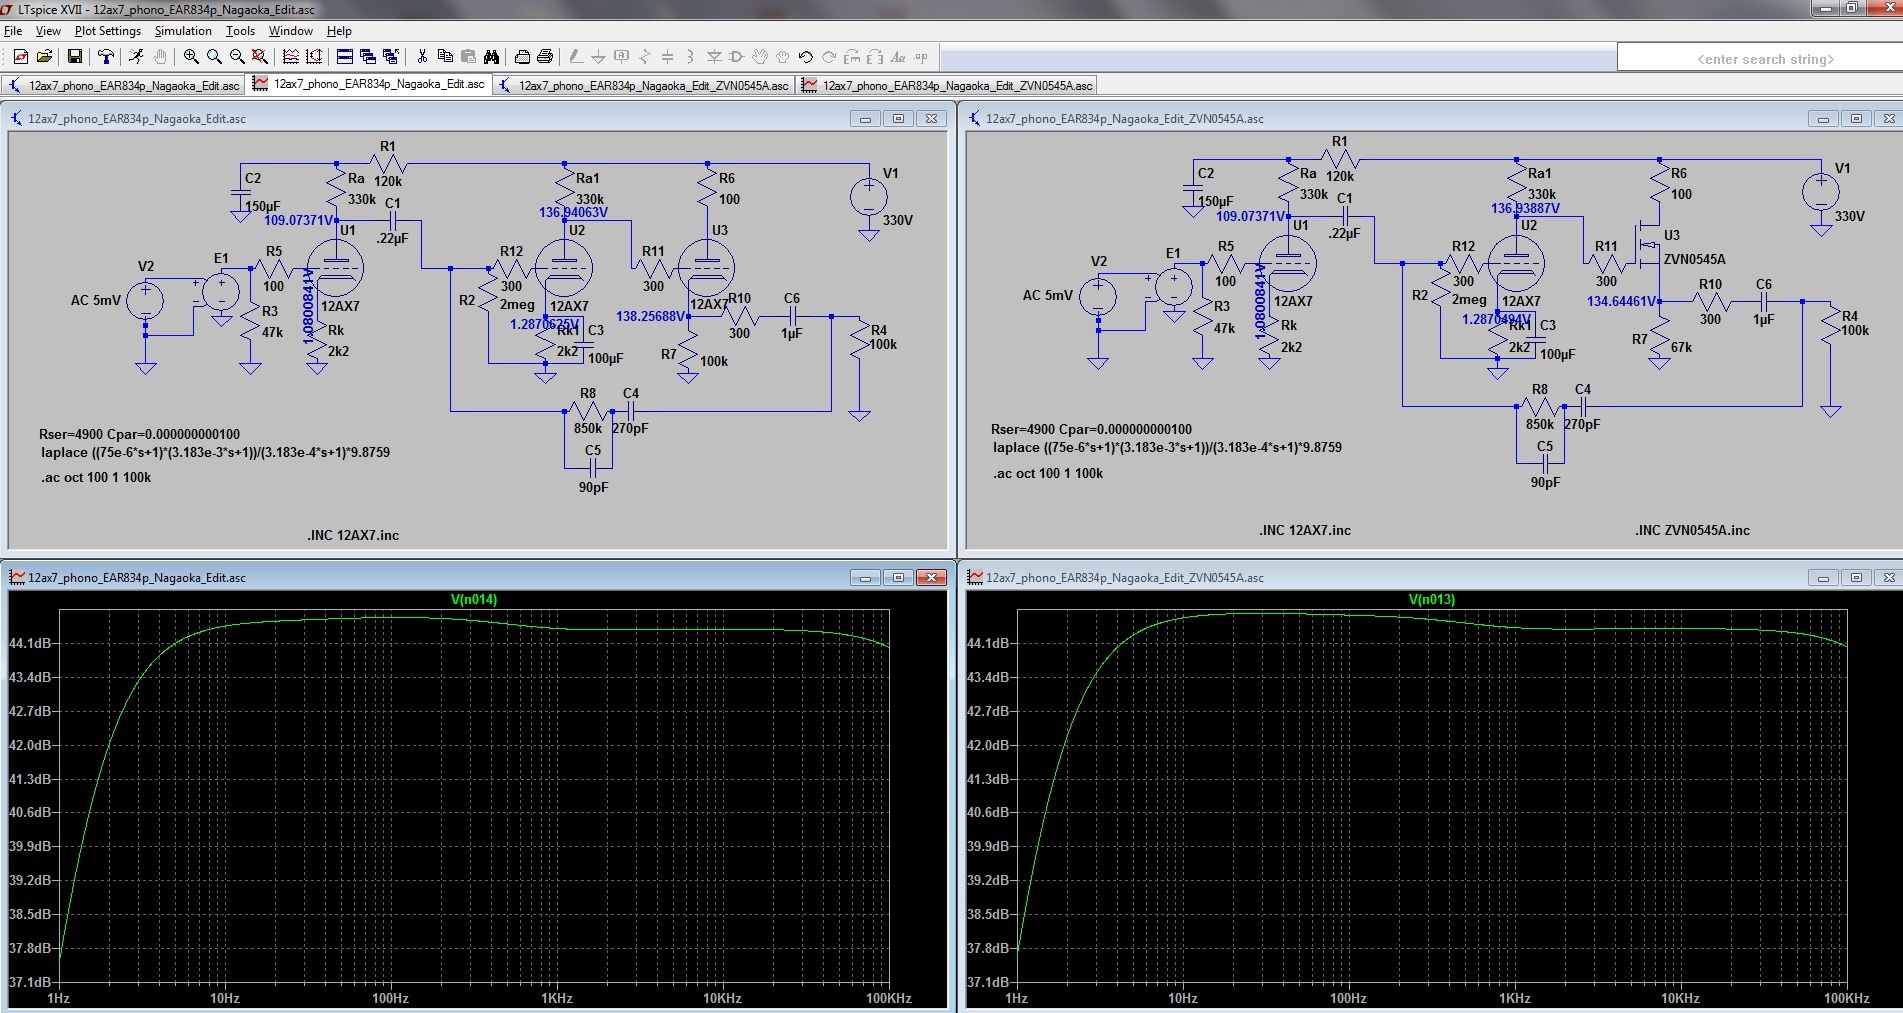Screen dimensions: 1903x1013
Task: Select the Resistor placement tool
Action: point(644,57)
